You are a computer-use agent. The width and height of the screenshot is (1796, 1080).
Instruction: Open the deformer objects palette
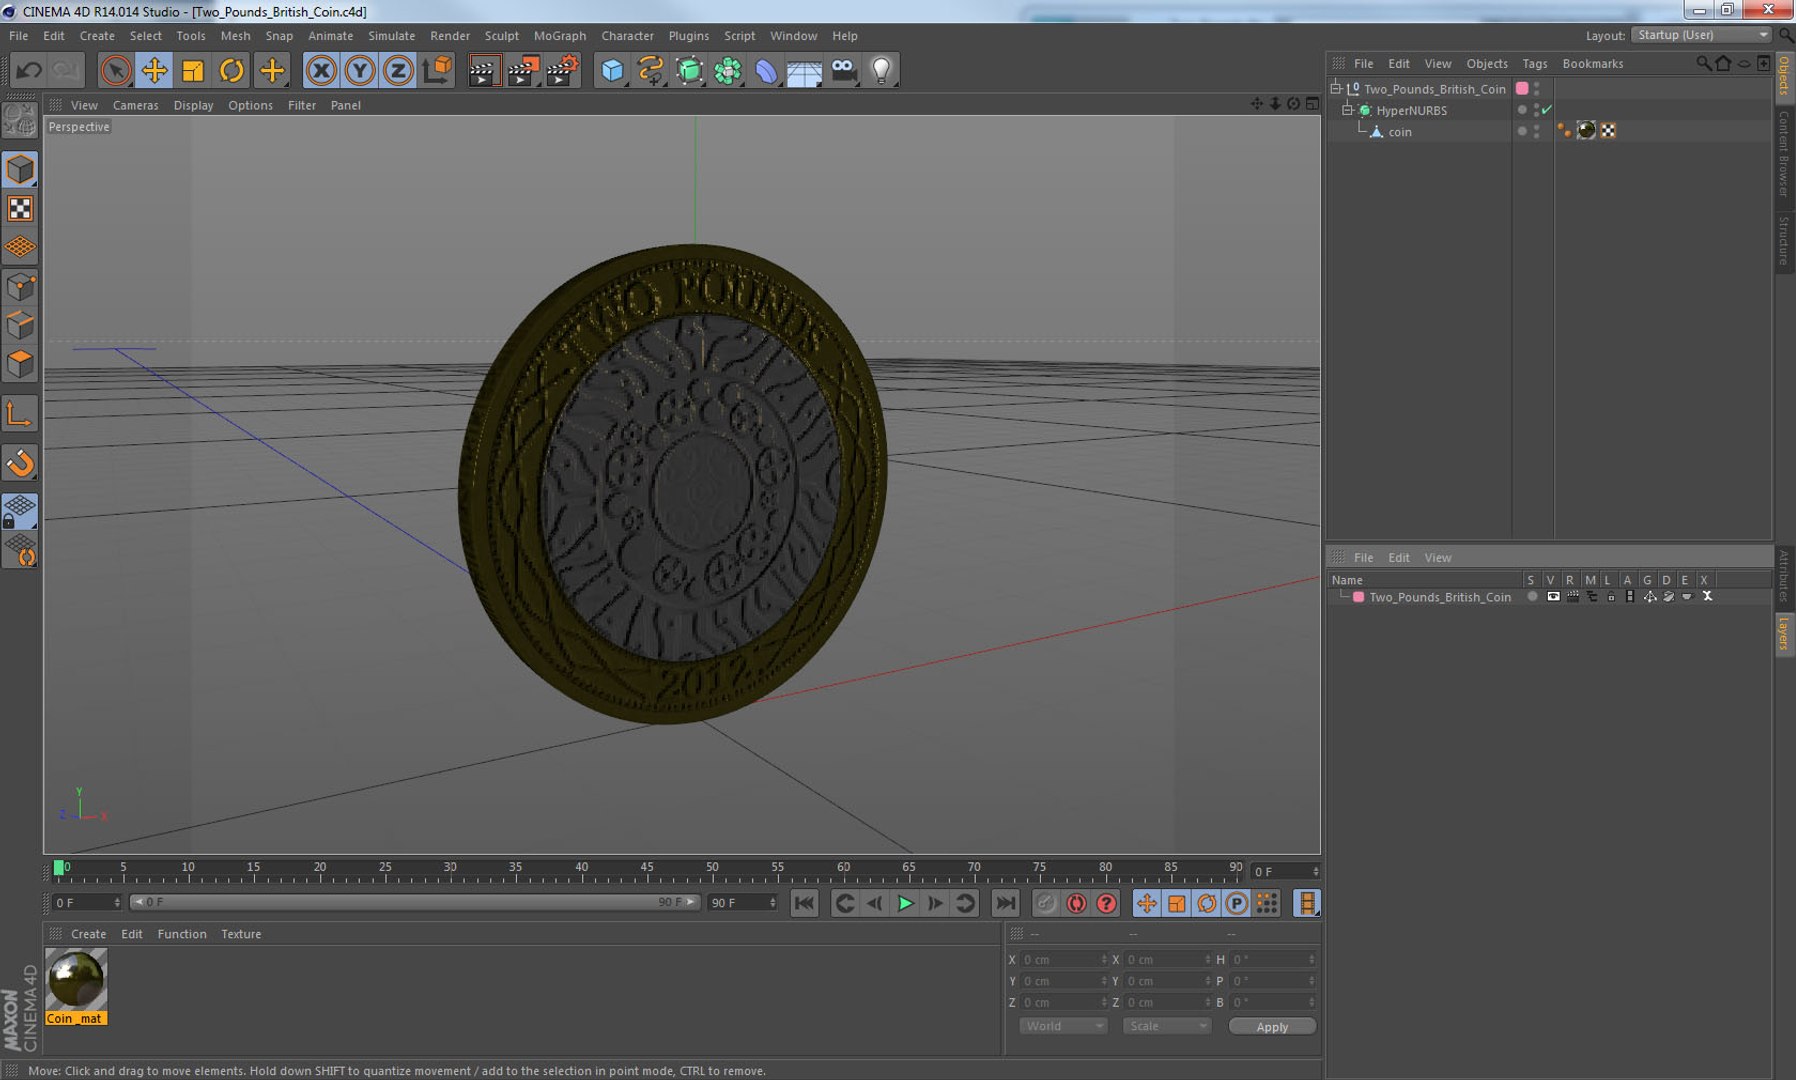pyautogui.click(x=766, y=70)
